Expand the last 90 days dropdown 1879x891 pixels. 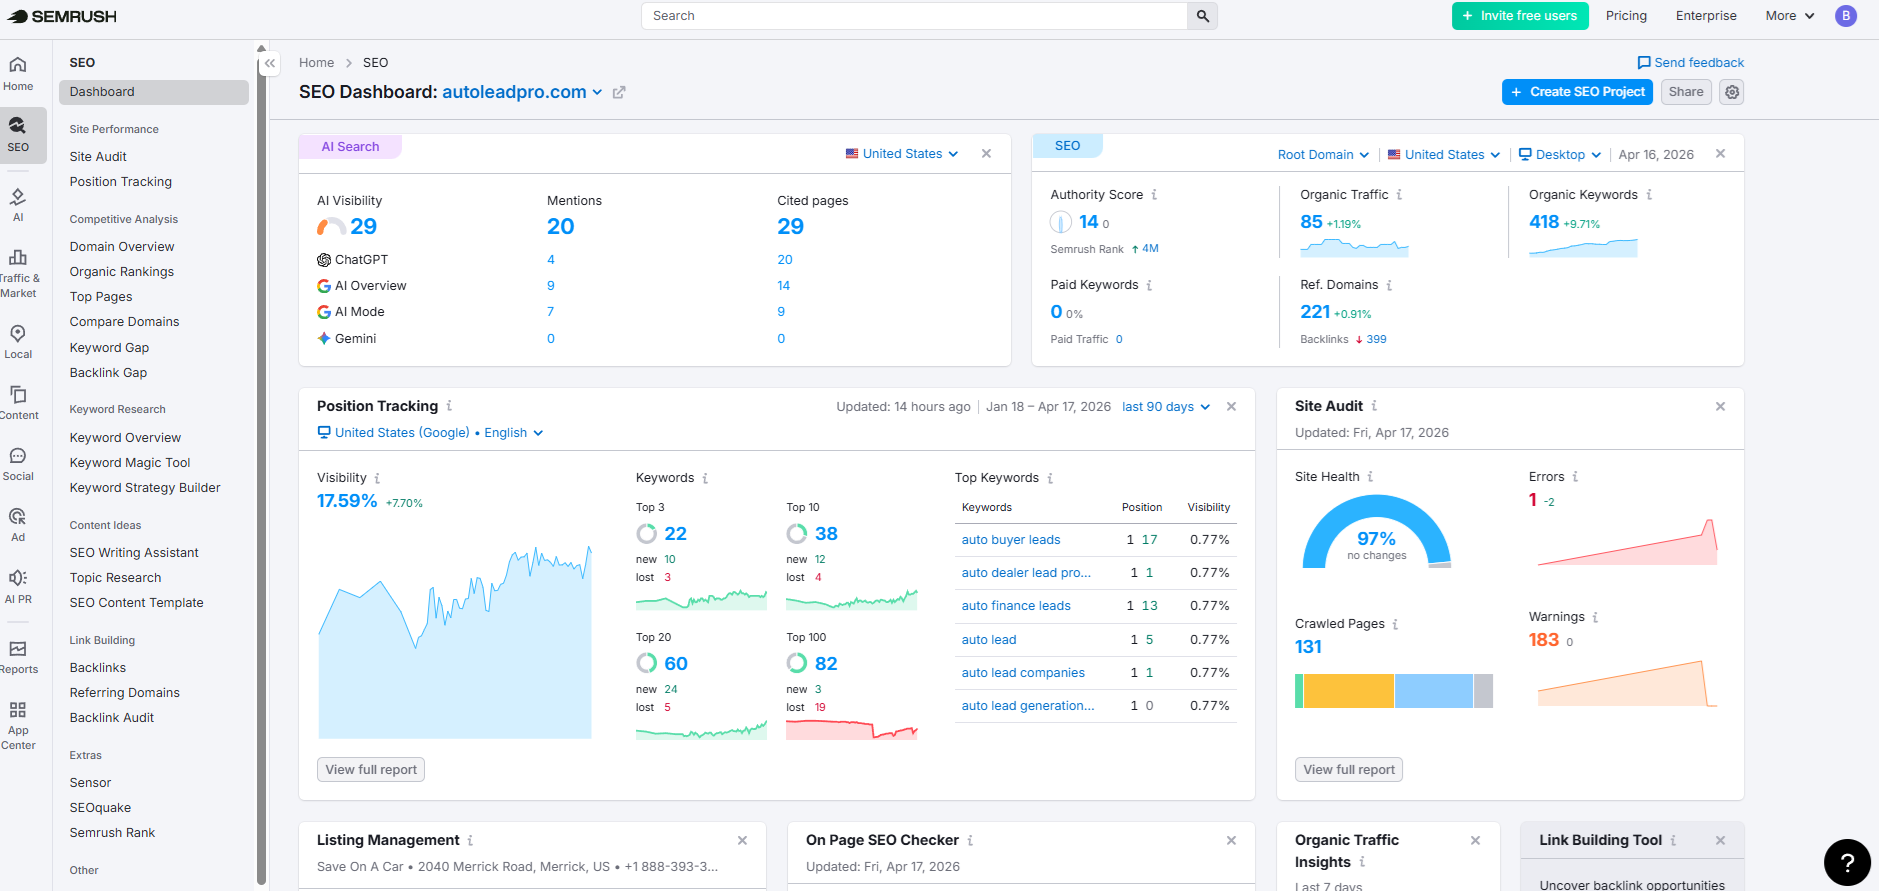coord(1165,407)
